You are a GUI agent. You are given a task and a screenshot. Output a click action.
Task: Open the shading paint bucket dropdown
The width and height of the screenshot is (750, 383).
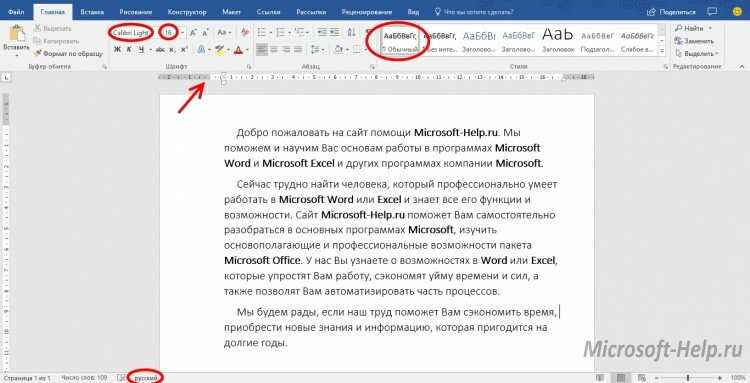click(348, 49)
